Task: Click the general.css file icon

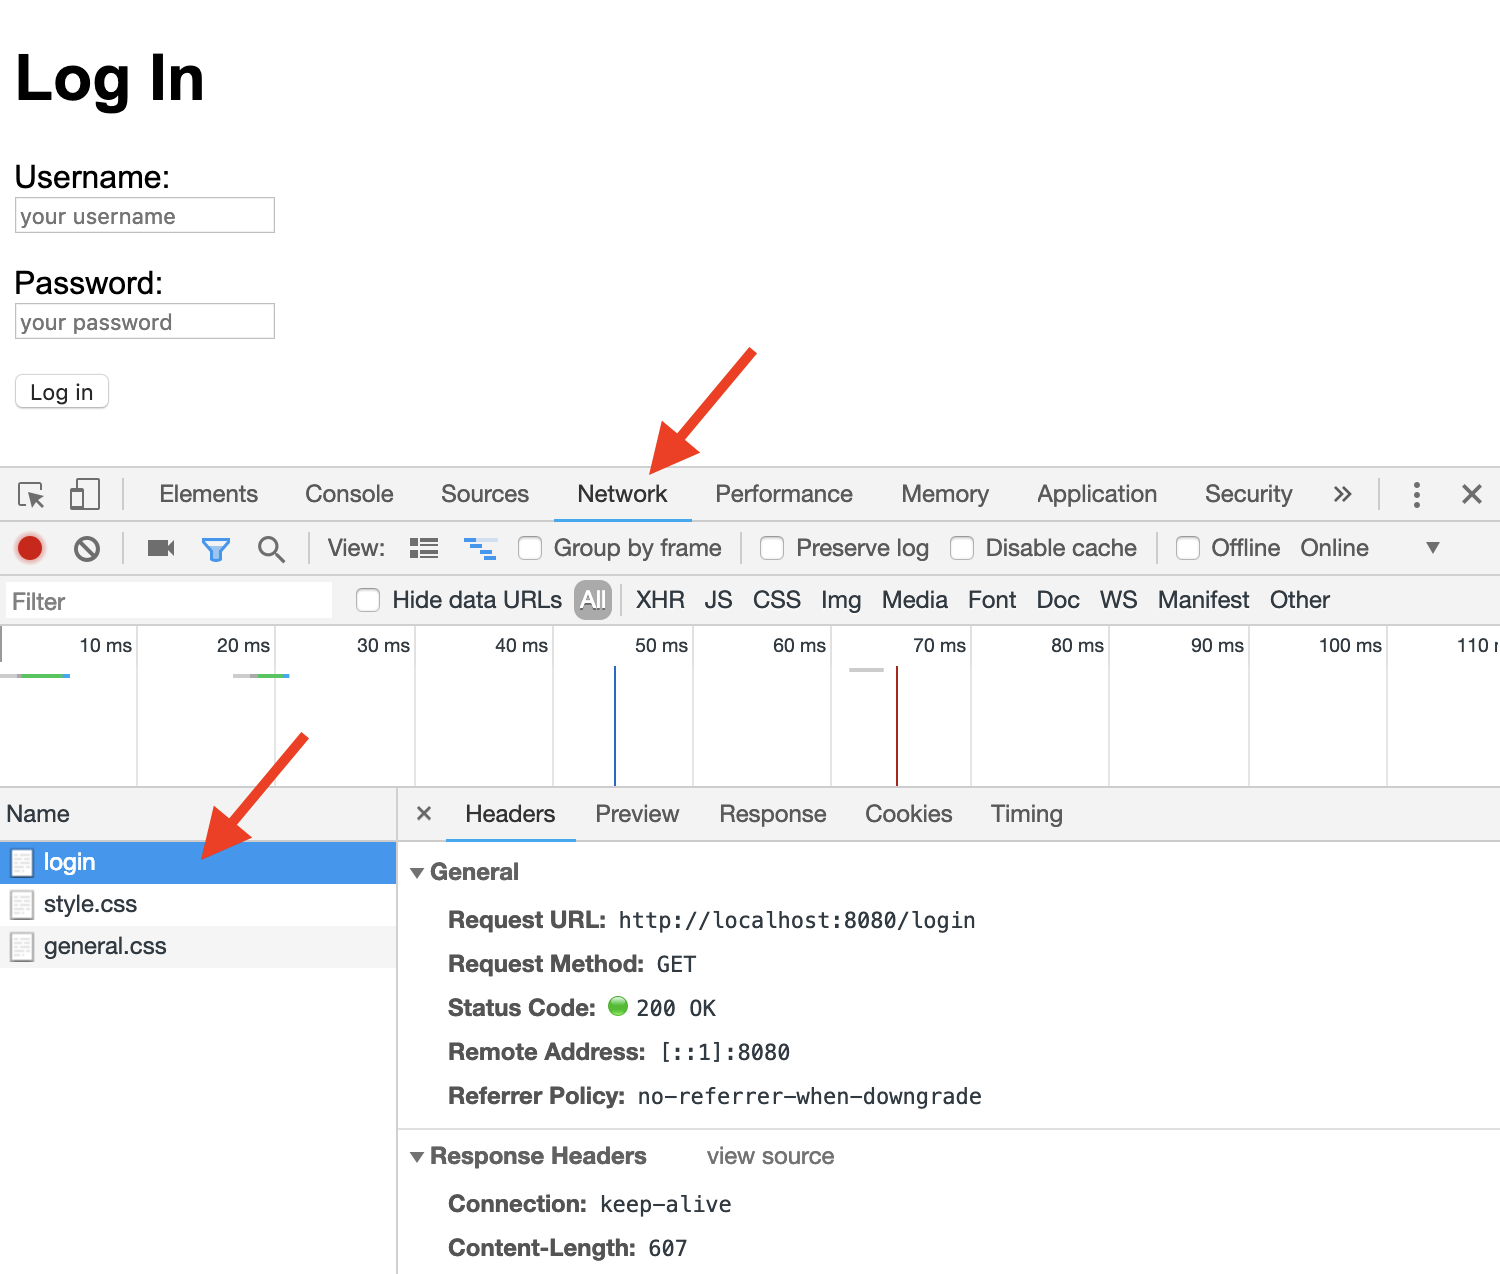Action: coord(21,947)
